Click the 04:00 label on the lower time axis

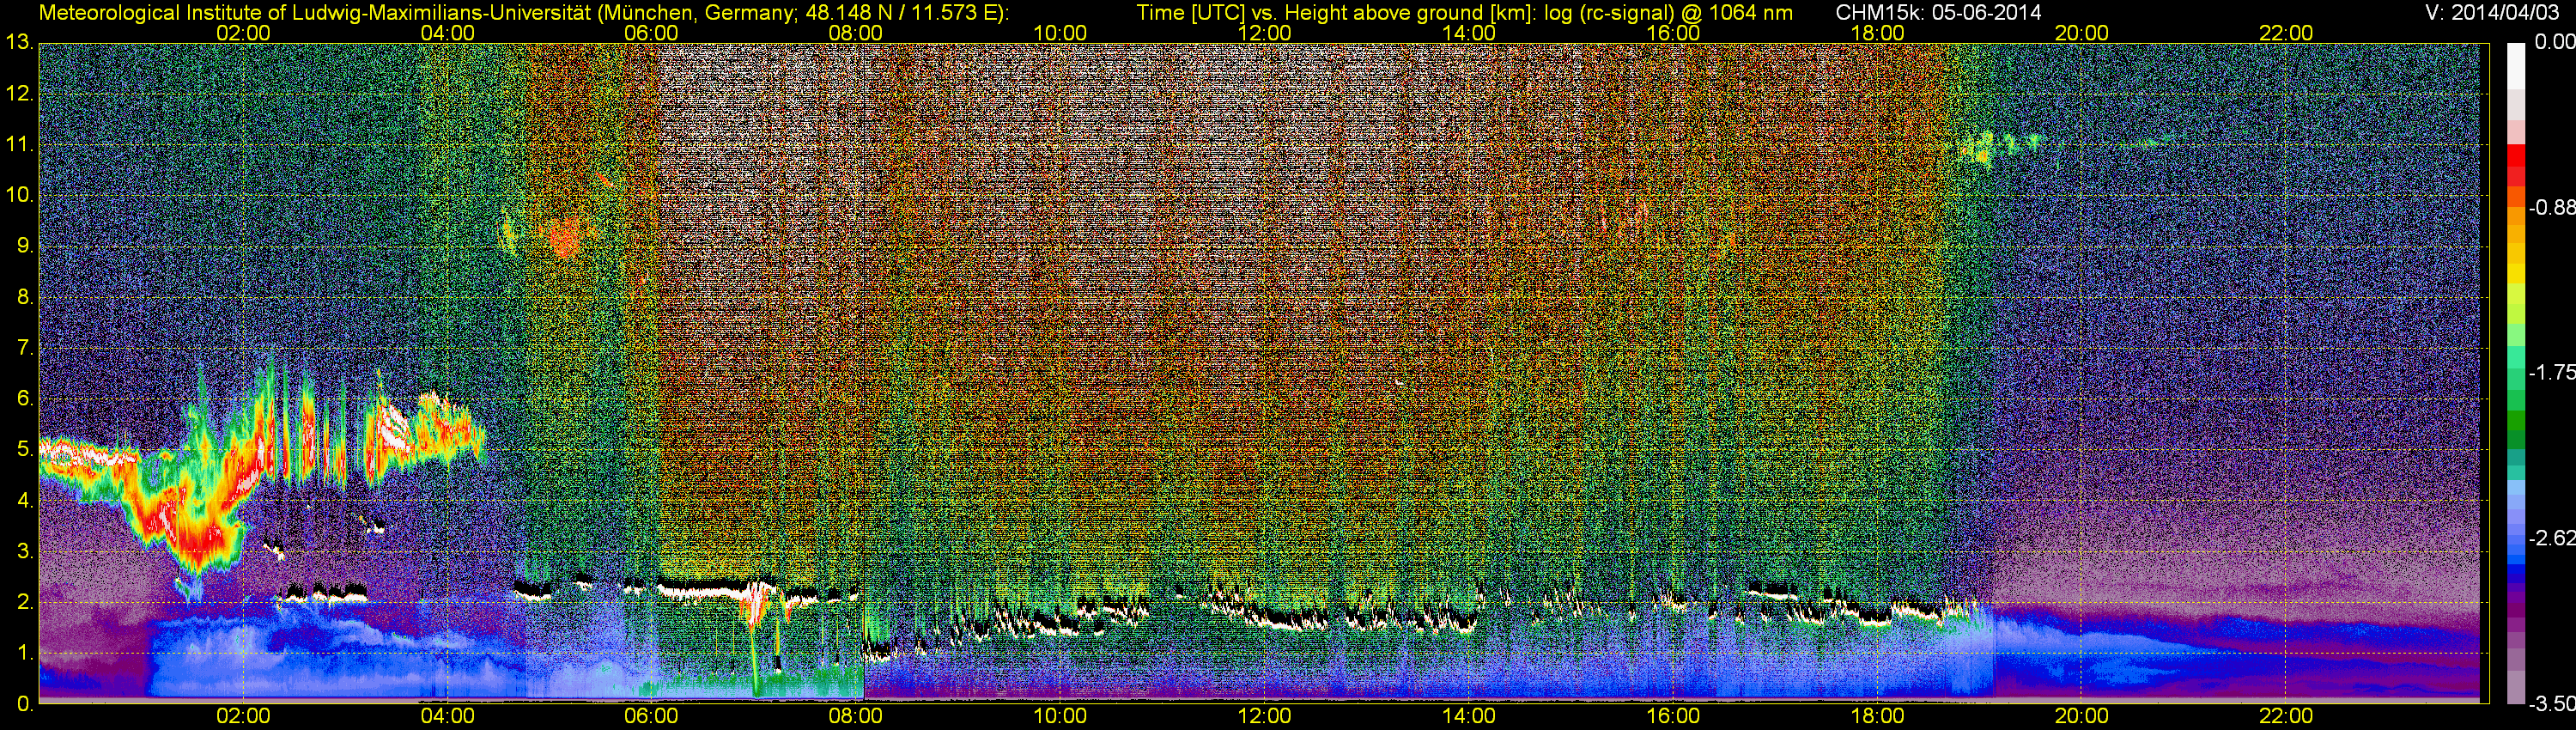click(x=448, y=716)
